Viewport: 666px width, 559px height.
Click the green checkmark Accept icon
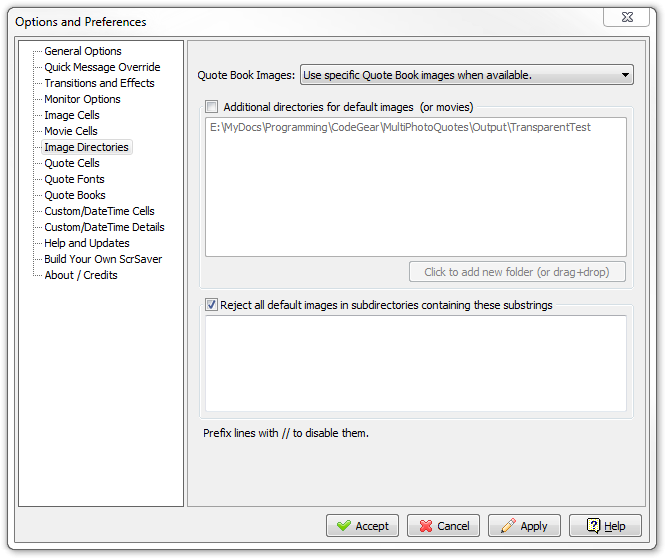[x=344, y=525]
